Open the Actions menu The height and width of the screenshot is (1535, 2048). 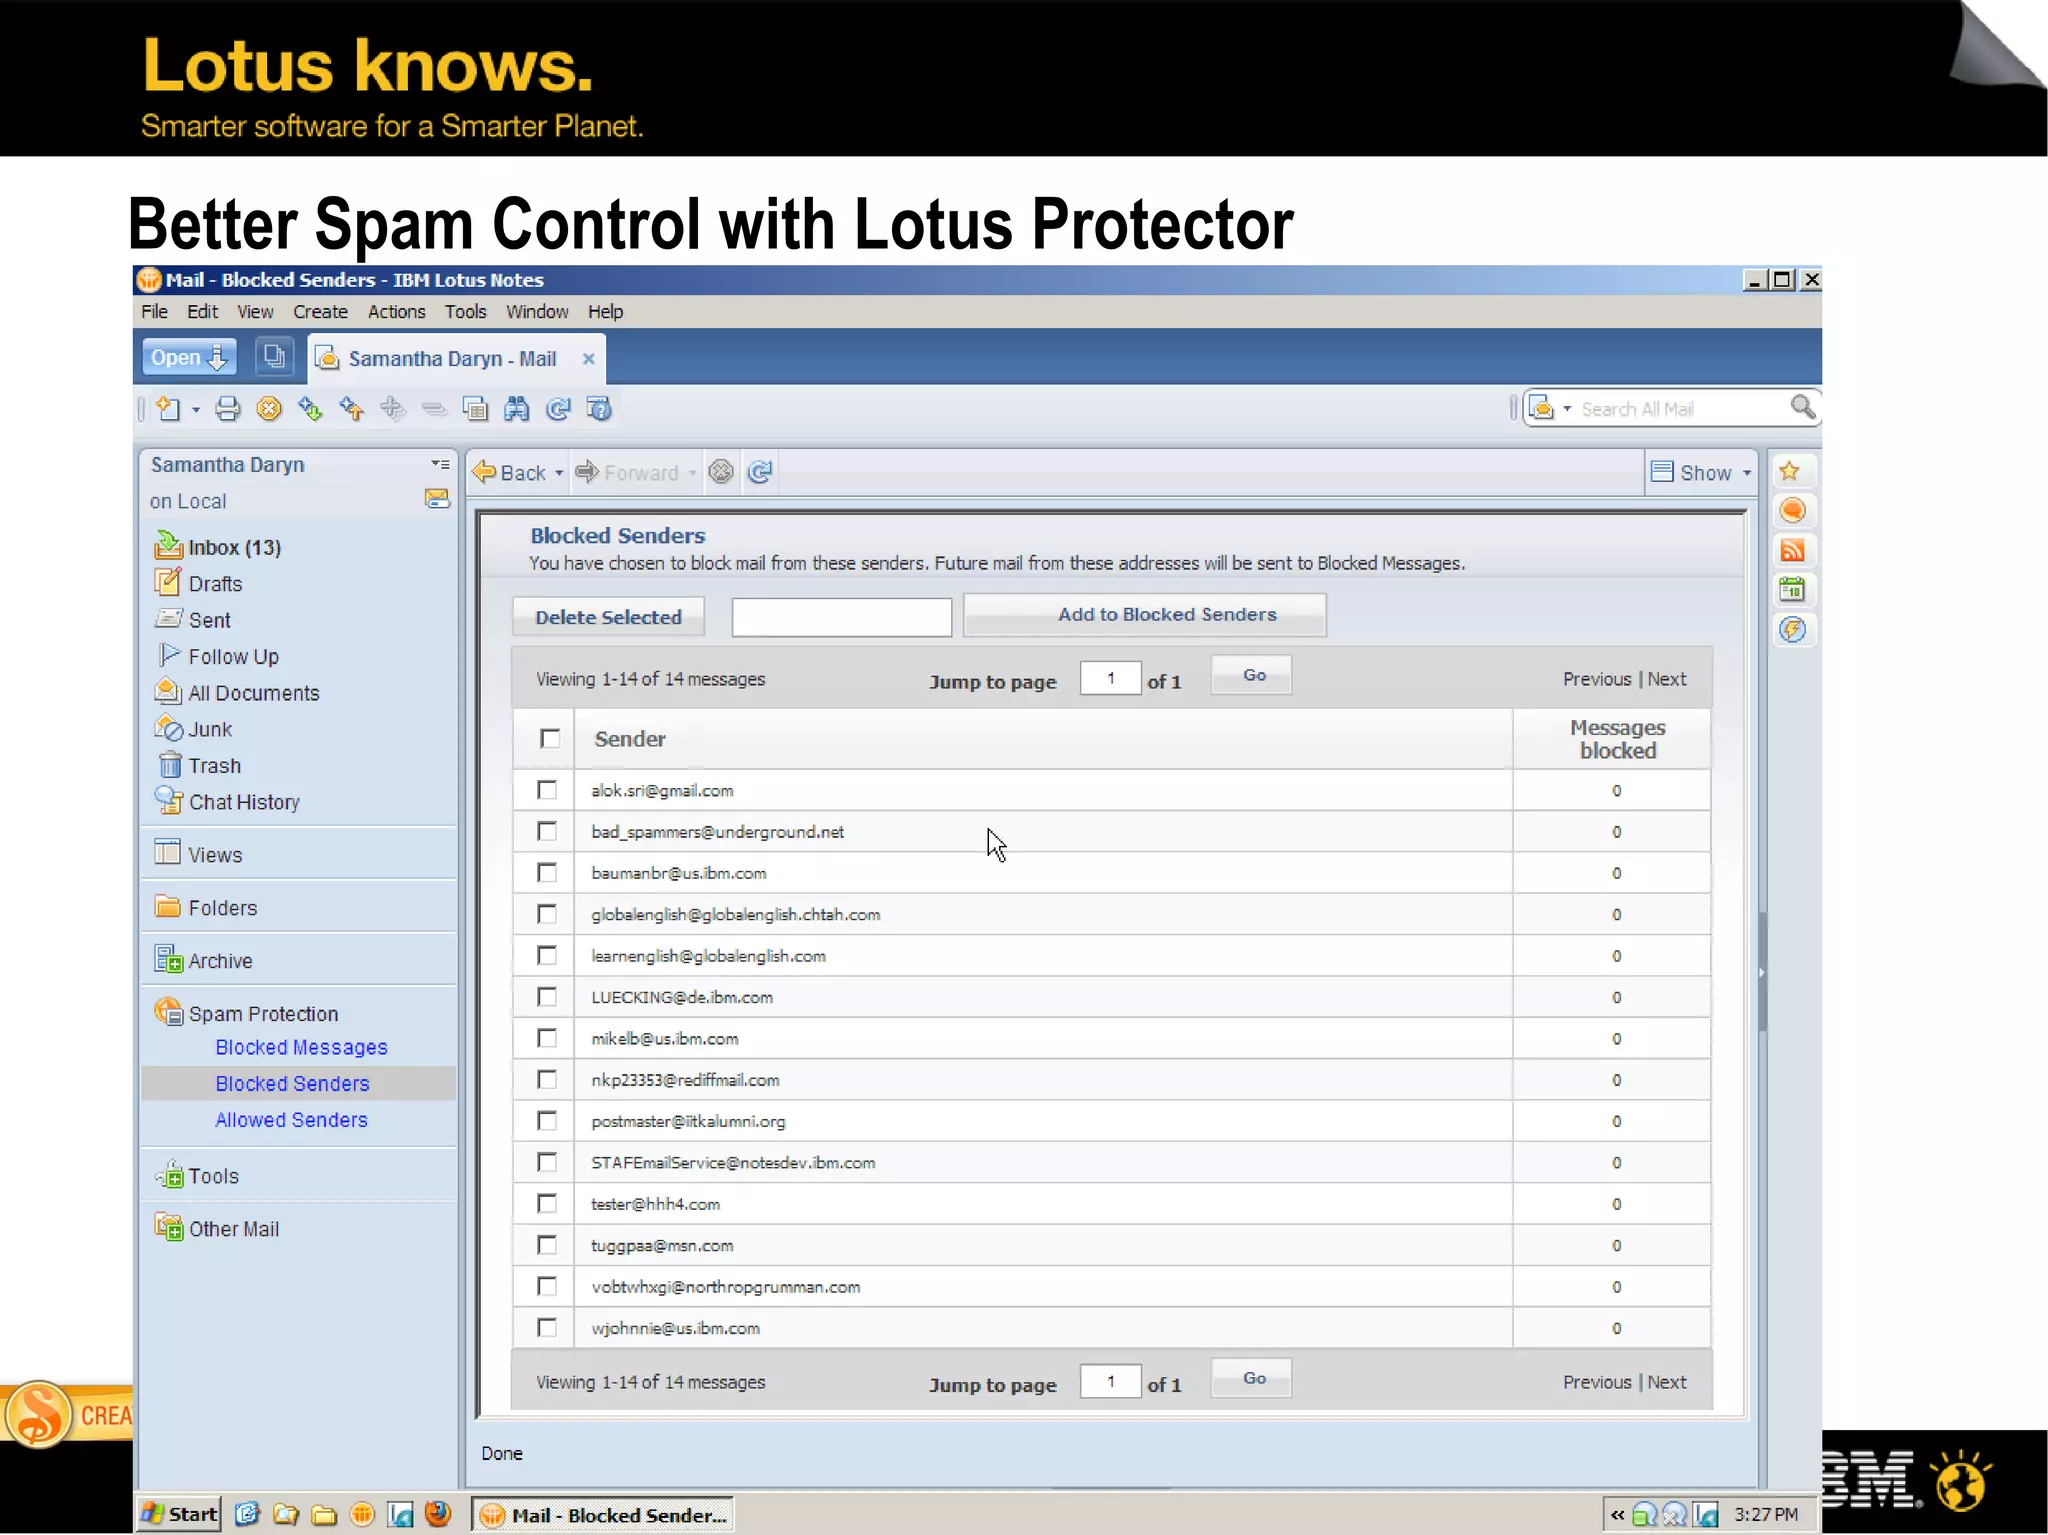tap(396, 312)
